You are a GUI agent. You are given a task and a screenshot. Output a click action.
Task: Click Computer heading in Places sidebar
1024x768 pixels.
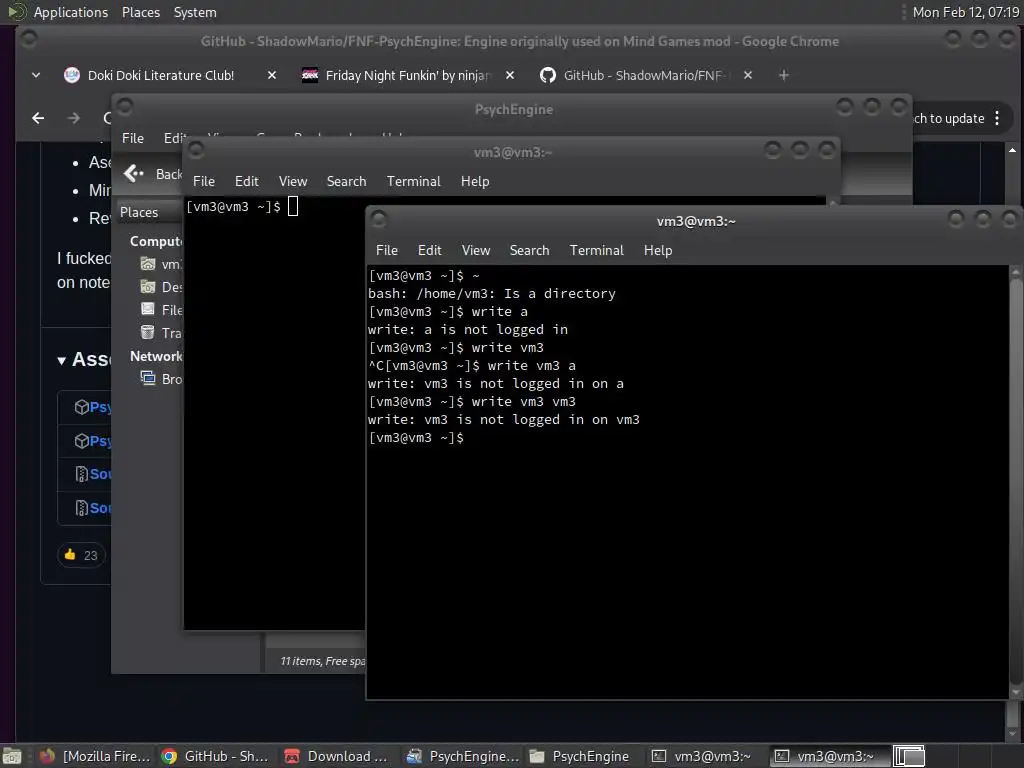click(x=155, y=241)
